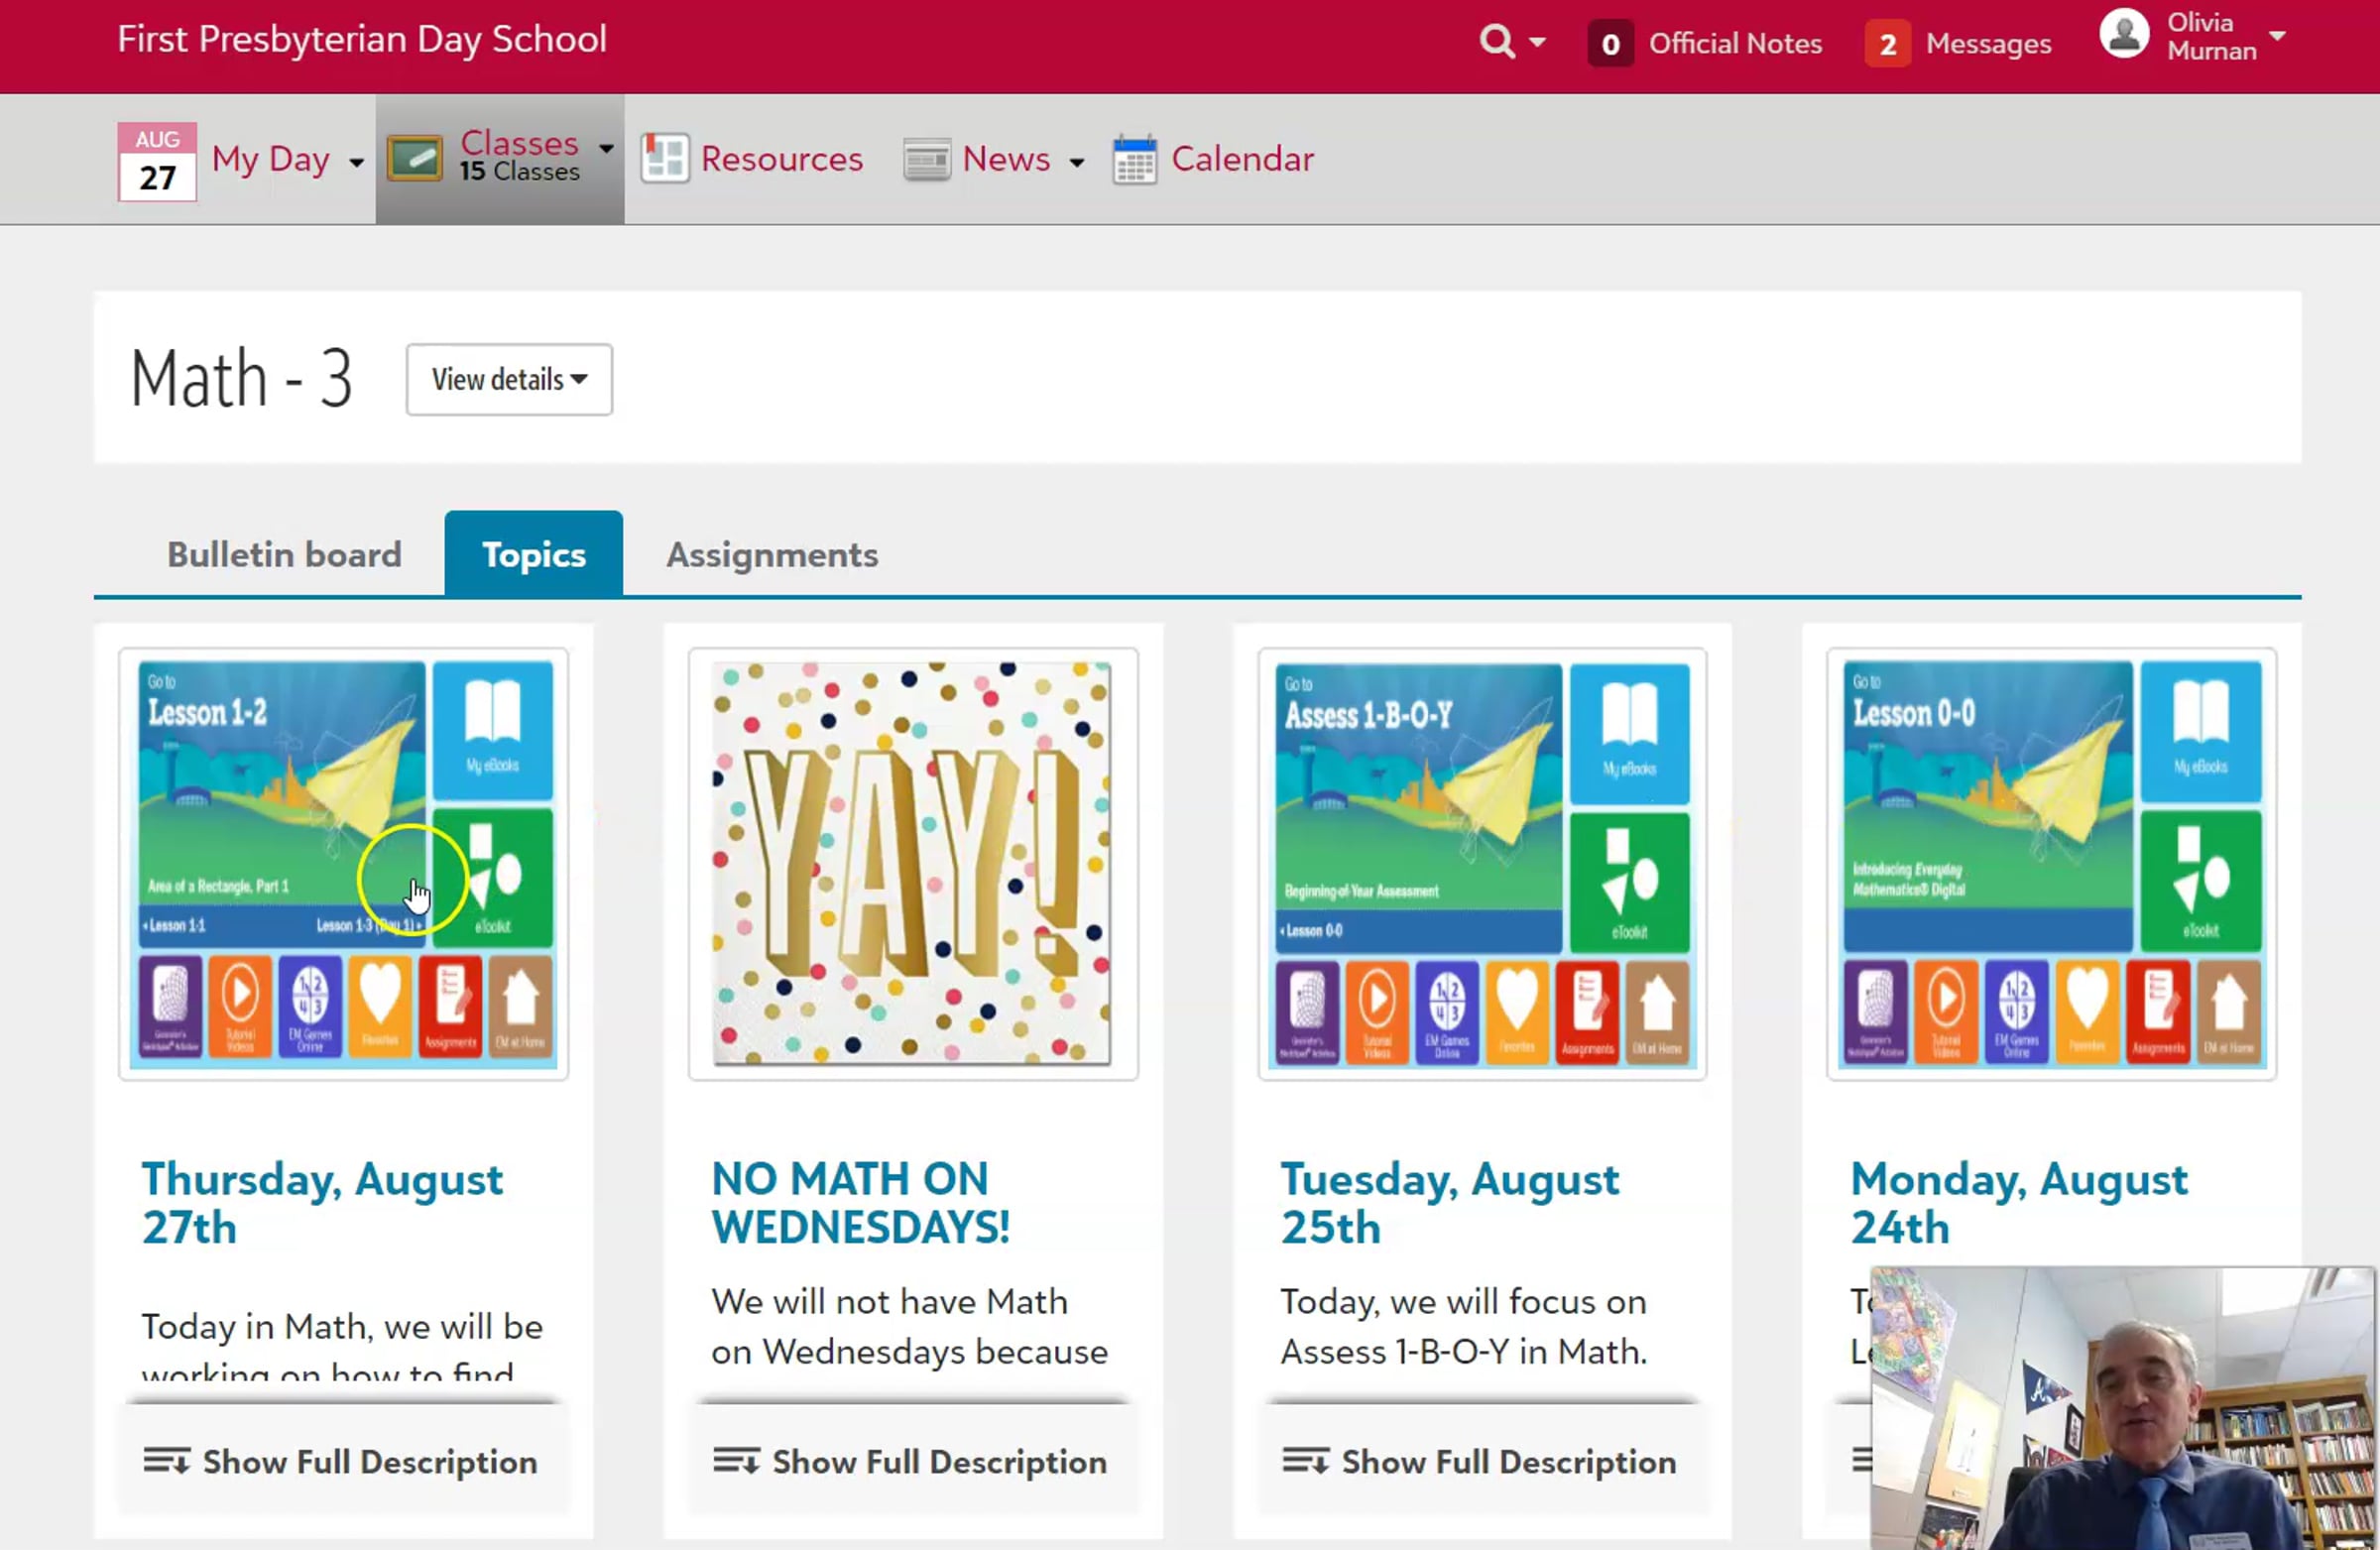The height and width of the screenshot is (1550, 2380).
Task: Open the Olivia Murnan account menu
Action: click(x=2226, y=36)
